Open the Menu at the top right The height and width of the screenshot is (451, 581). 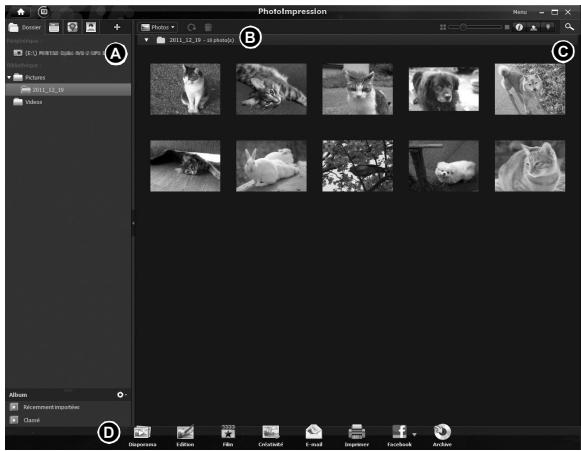pyautogui.click(x=519, y=12)
